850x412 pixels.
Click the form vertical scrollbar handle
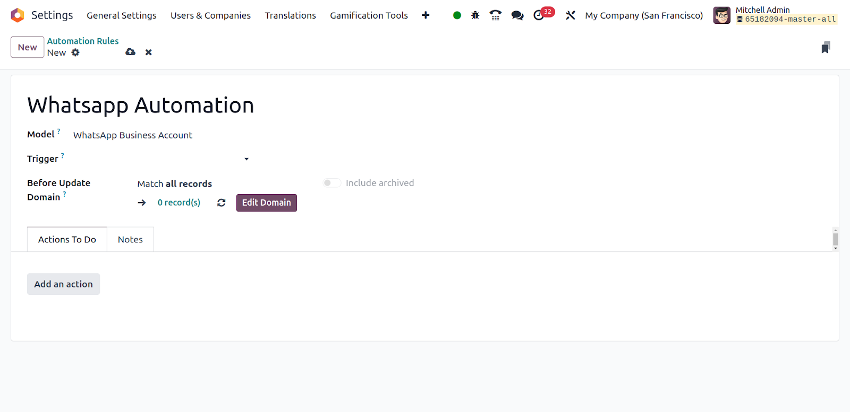click(835, 239)
